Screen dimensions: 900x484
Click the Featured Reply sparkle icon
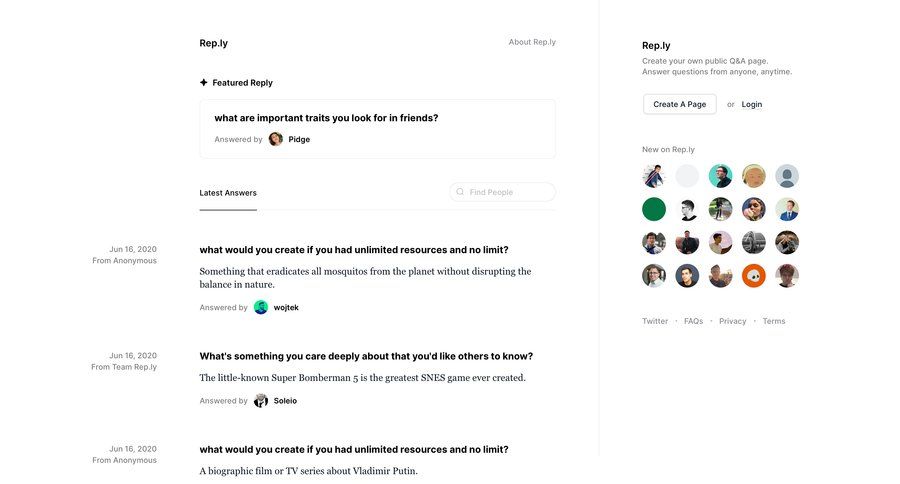(204, 83)
